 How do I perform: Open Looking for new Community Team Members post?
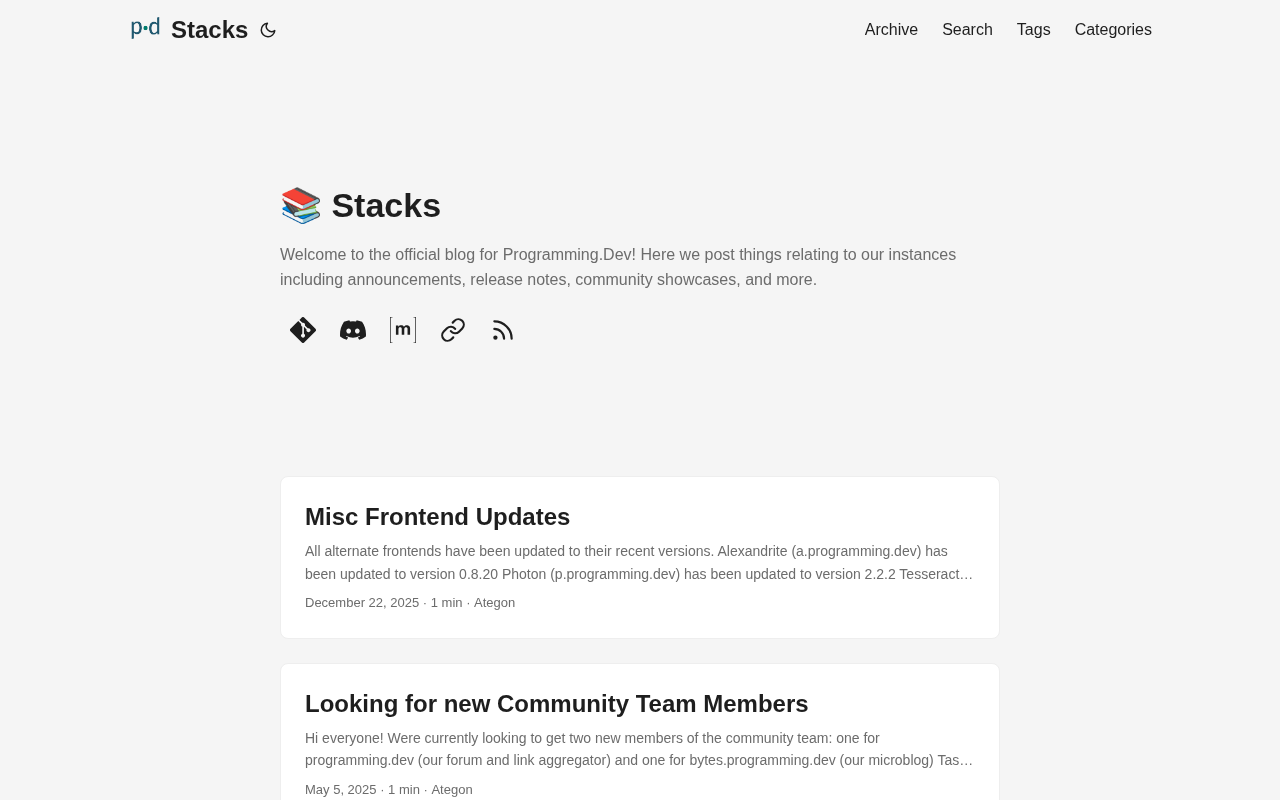click(556, 704)
